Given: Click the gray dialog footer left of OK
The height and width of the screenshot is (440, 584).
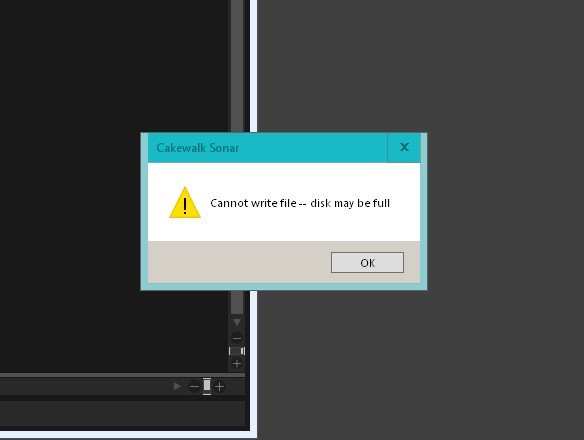Looking at the screenshot, I should pos(239,262).
